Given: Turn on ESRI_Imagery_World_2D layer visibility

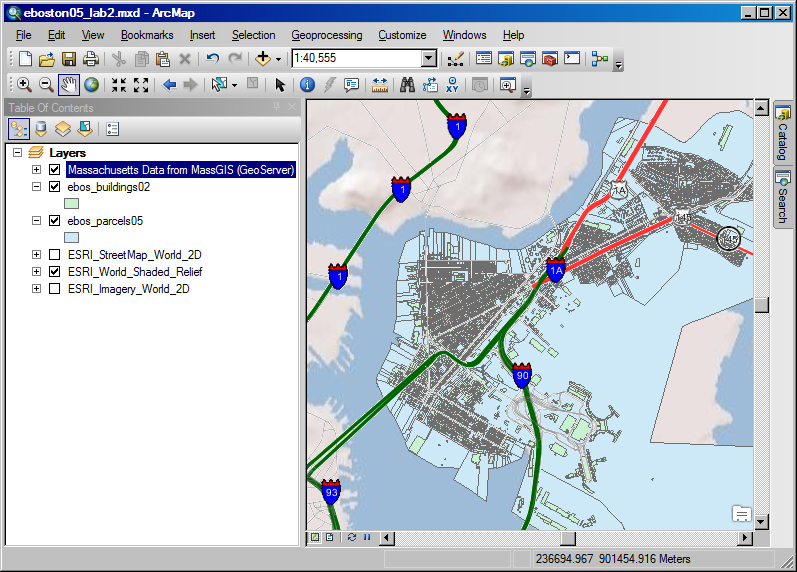Looking at the screenshot, I should [x=55, y=289].
